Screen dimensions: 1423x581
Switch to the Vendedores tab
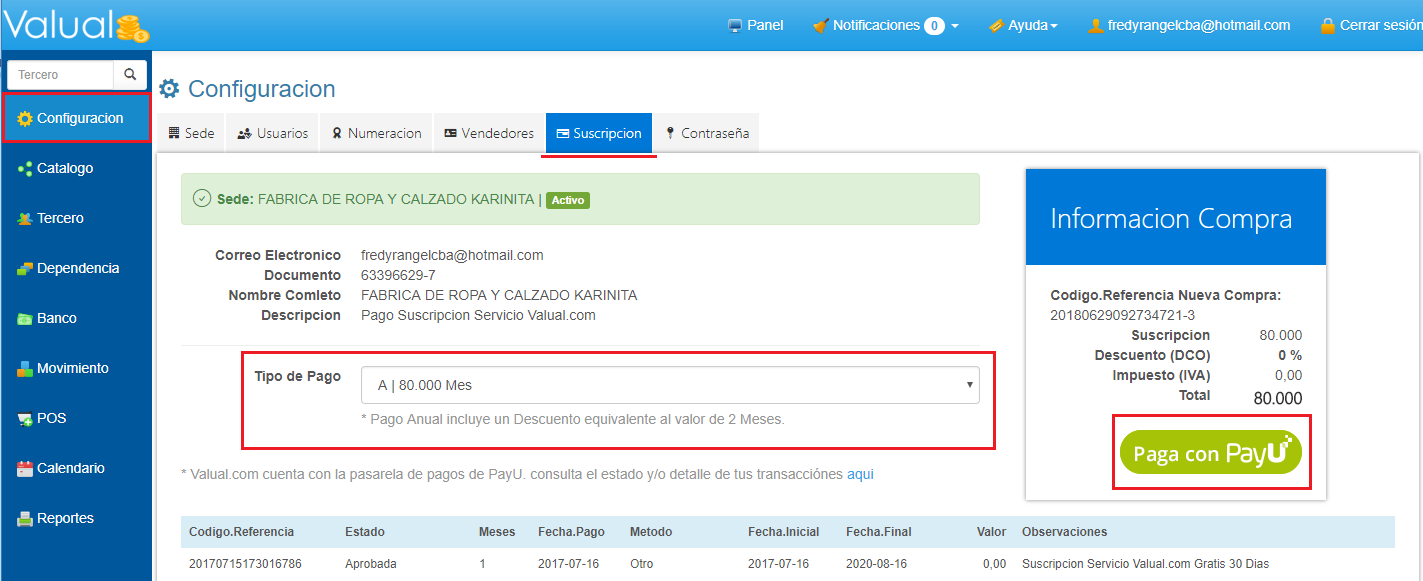click(x=488, y=133)
